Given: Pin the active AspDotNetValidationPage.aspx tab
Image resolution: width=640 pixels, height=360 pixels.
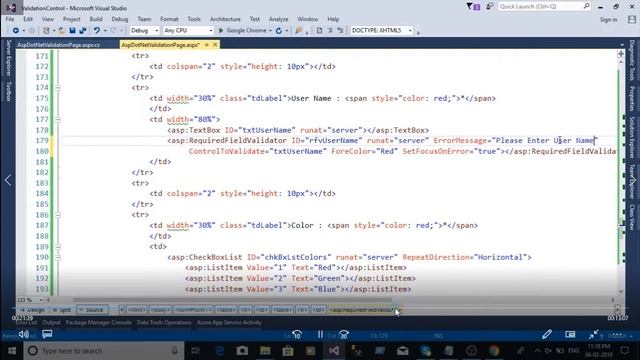Looking at the screenshot, I should [207, 44].
